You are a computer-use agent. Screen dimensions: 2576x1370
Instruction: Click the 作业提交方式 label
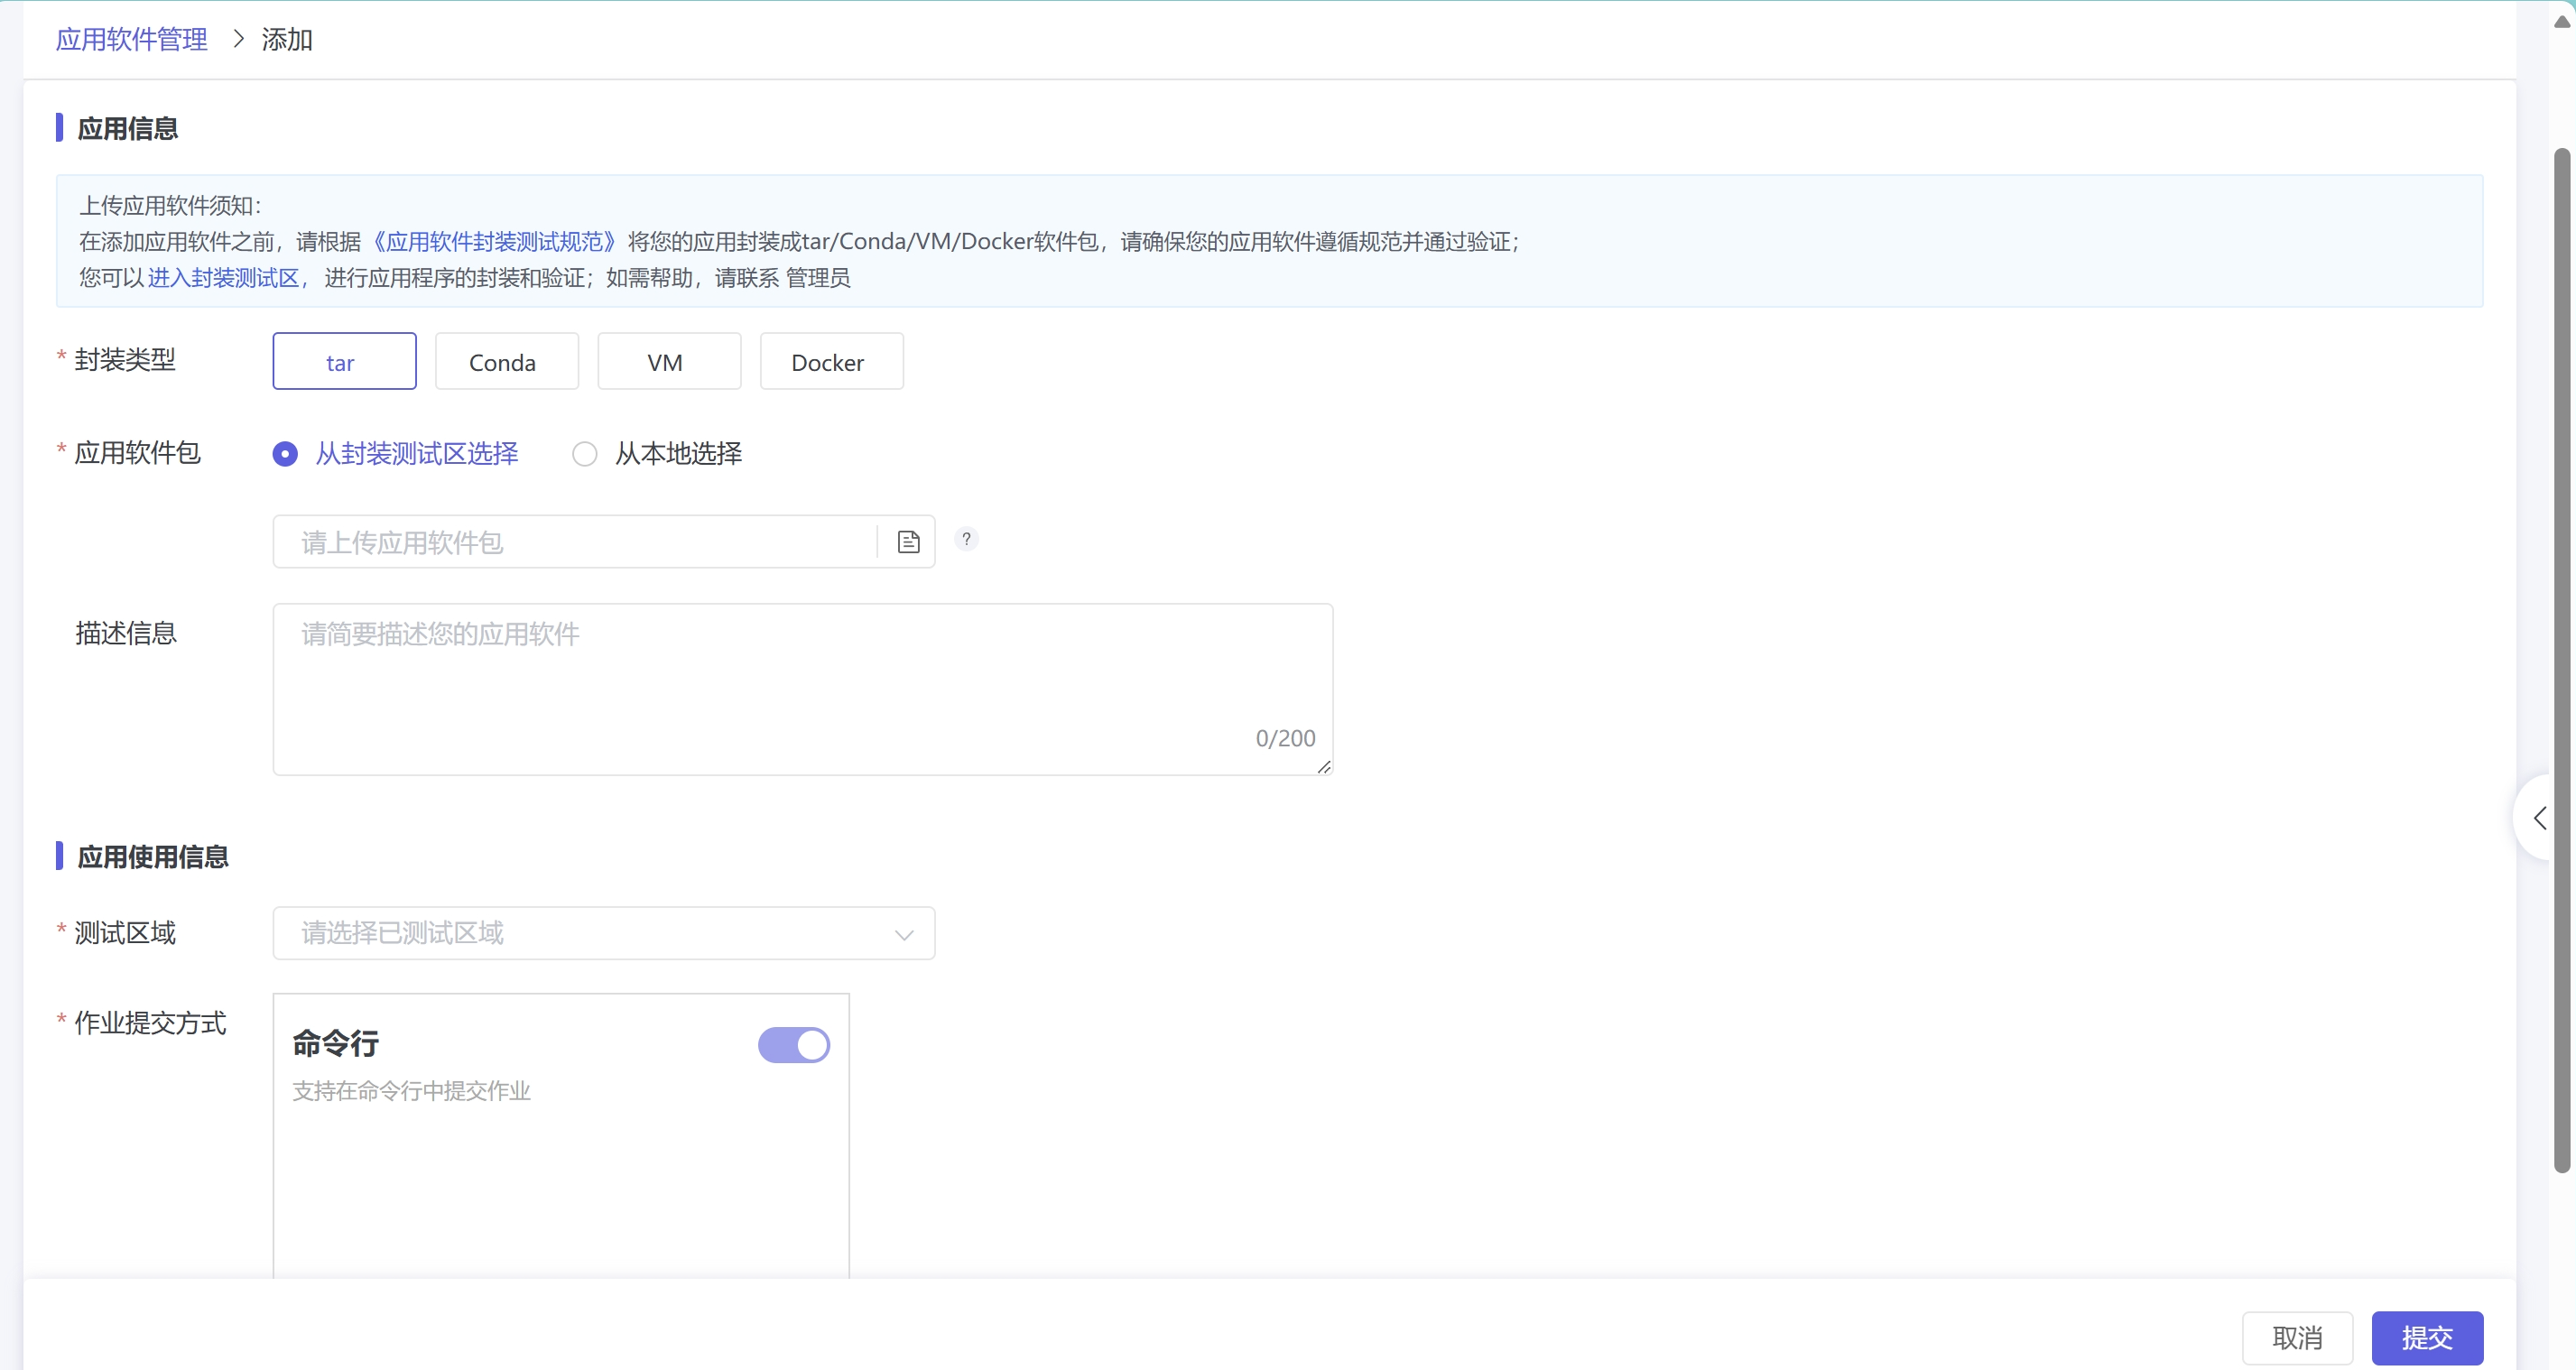[150, 1023]
